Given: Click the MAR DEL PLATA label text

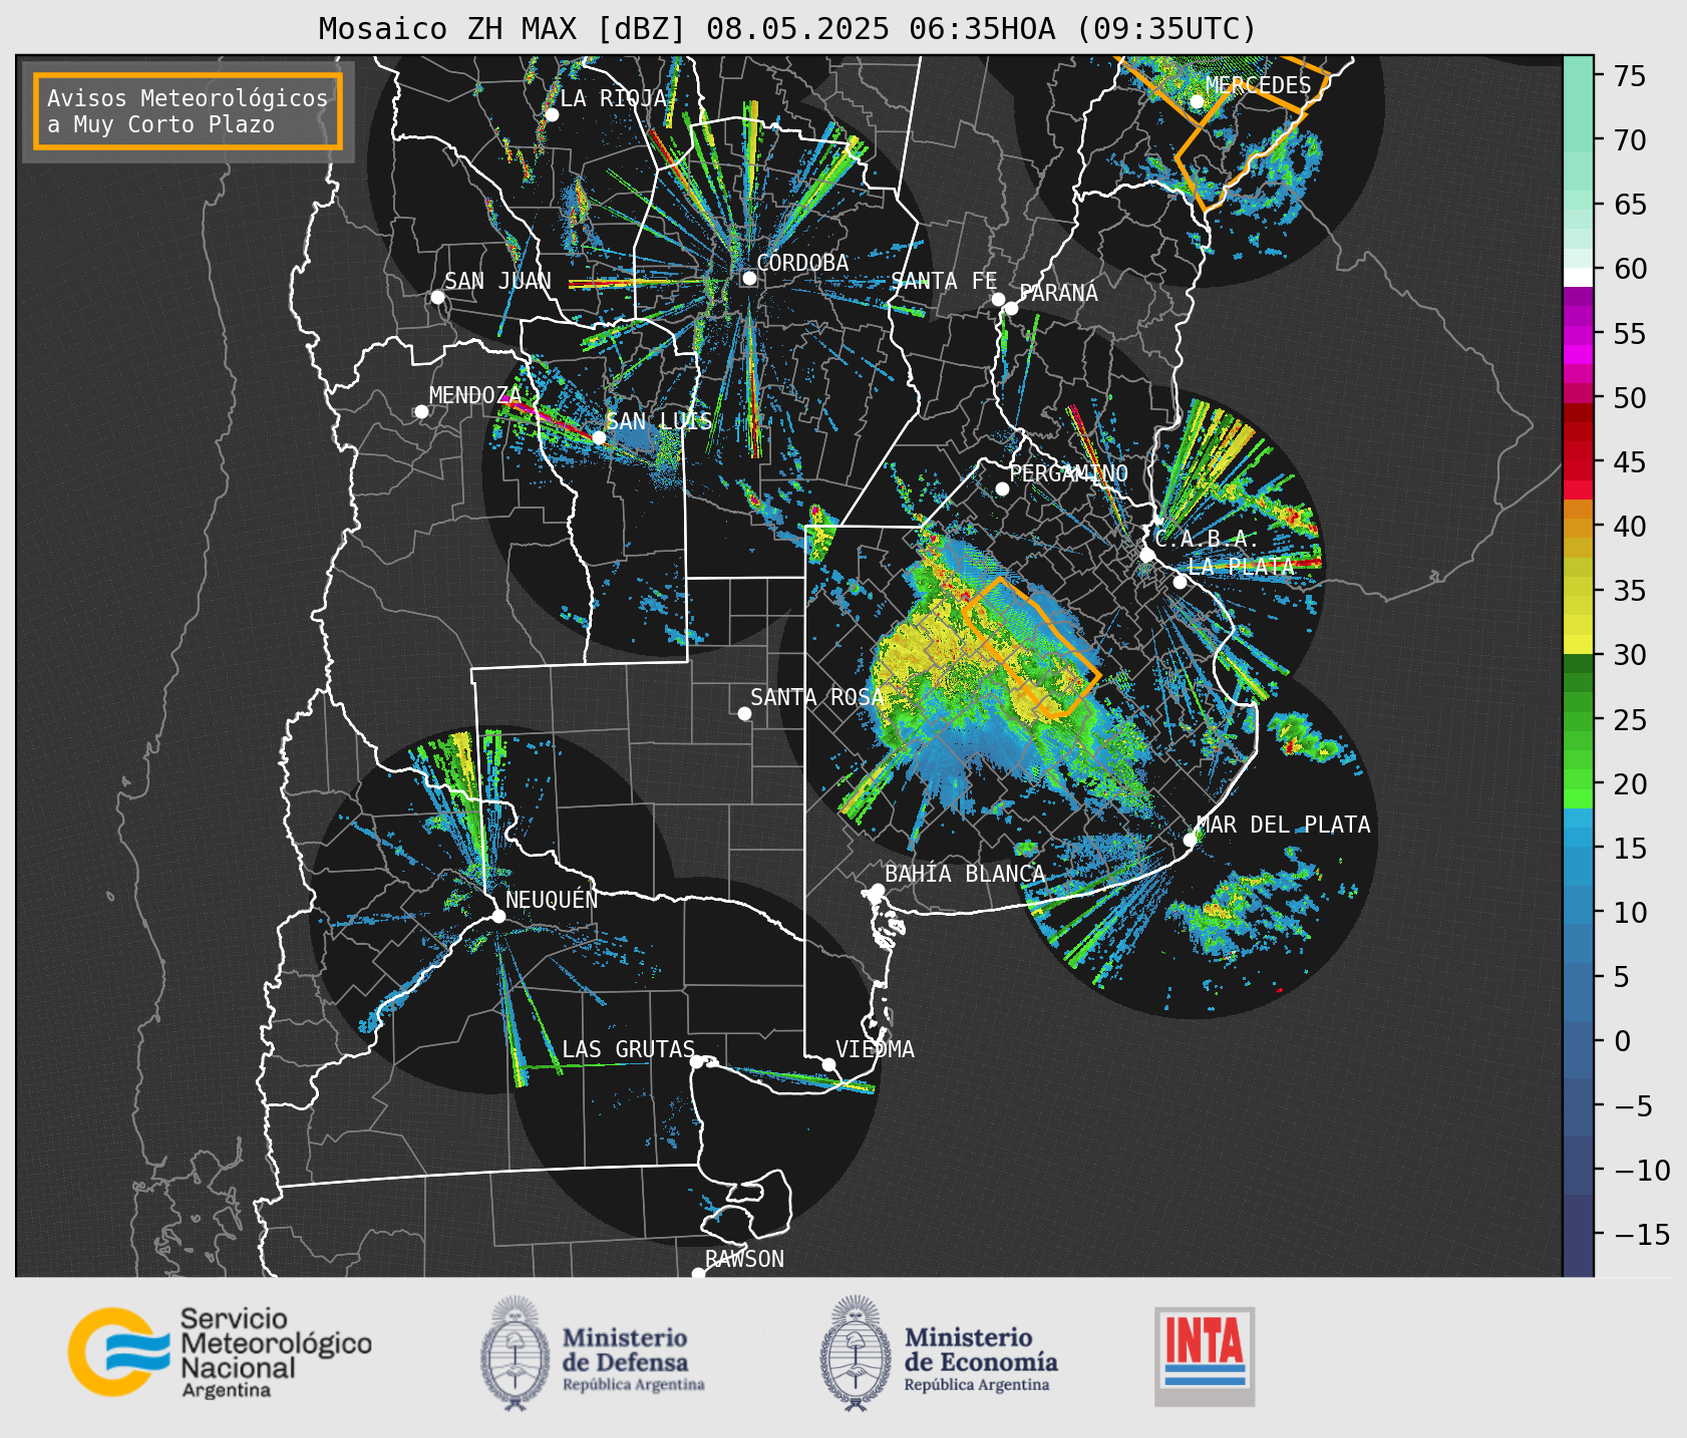Looking at the screenshot, I should pos(1284,824).
